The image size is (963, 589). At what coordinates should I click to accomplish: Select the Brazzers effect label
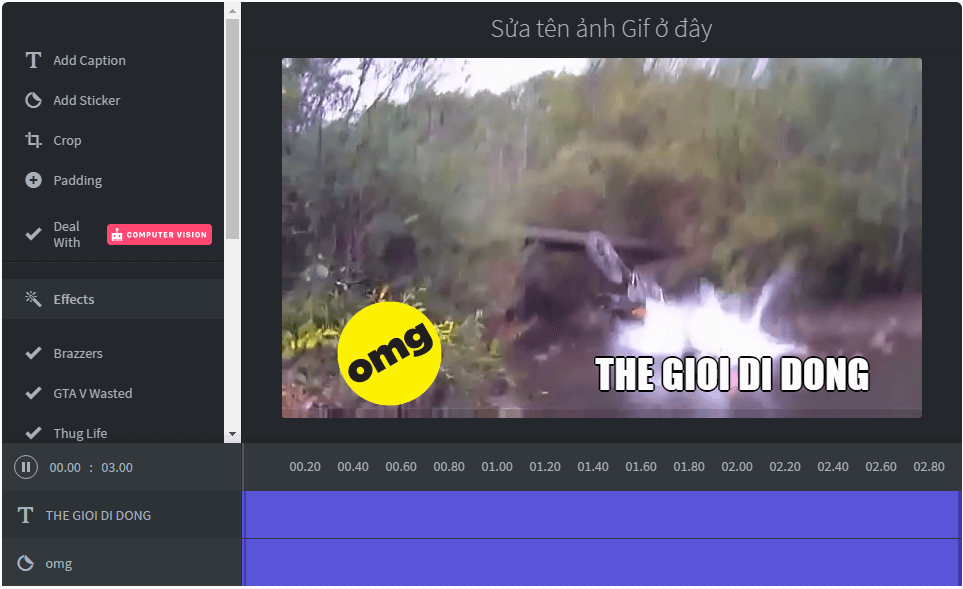point(78,353)
